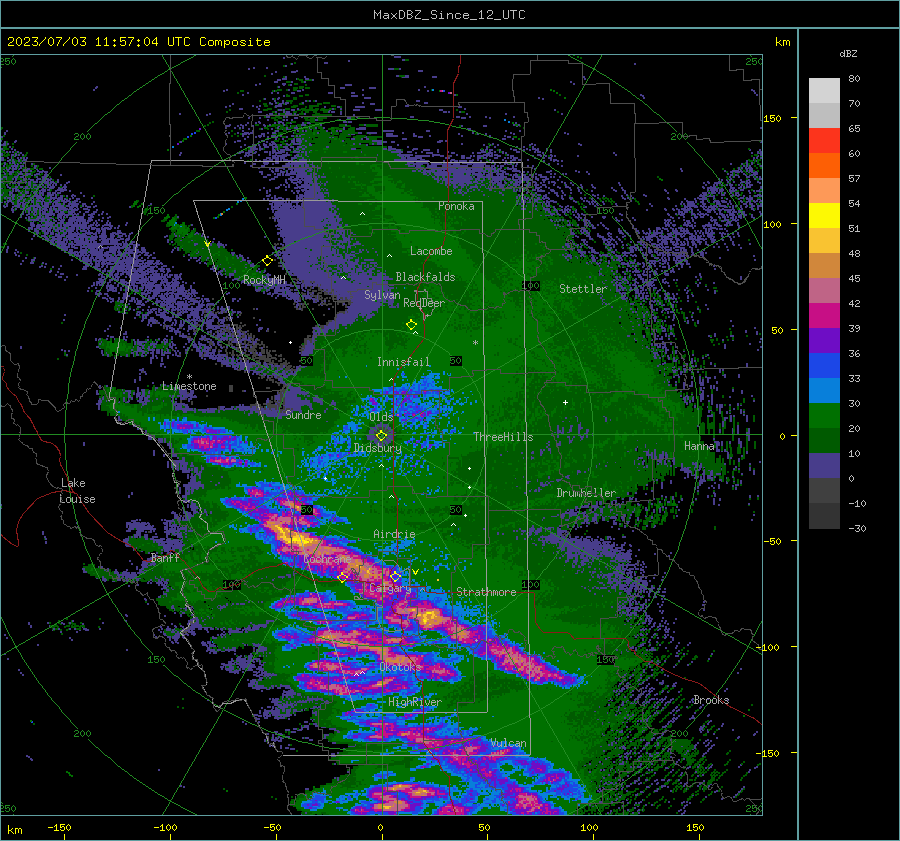Click the Banff map label
Viewport: 900px width, 841px height.
165,557
